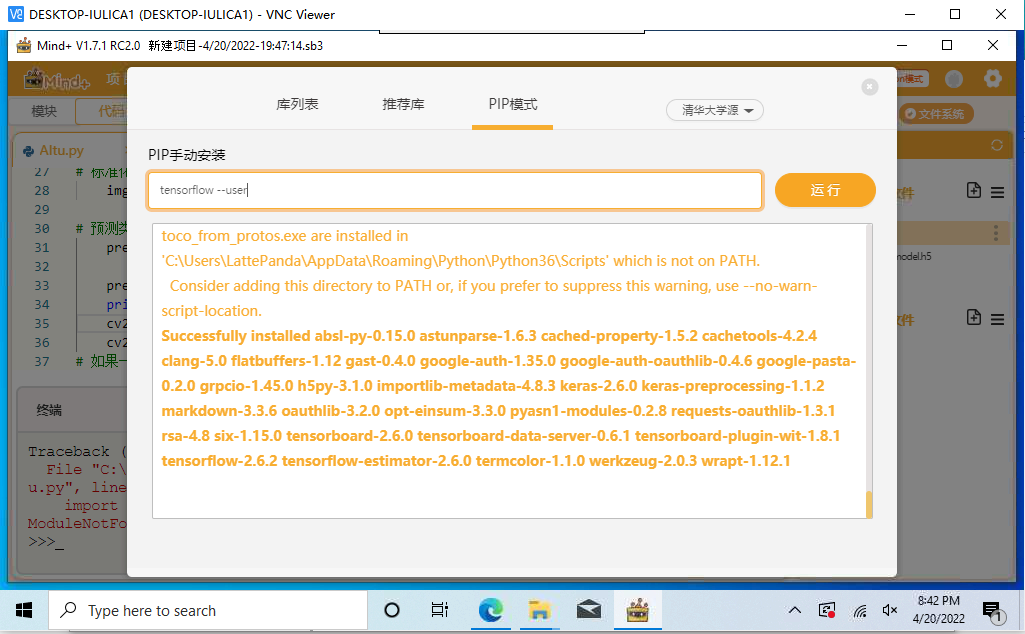
Task: Click the refresh icon in file panel
Action: (x=996, y=145)
